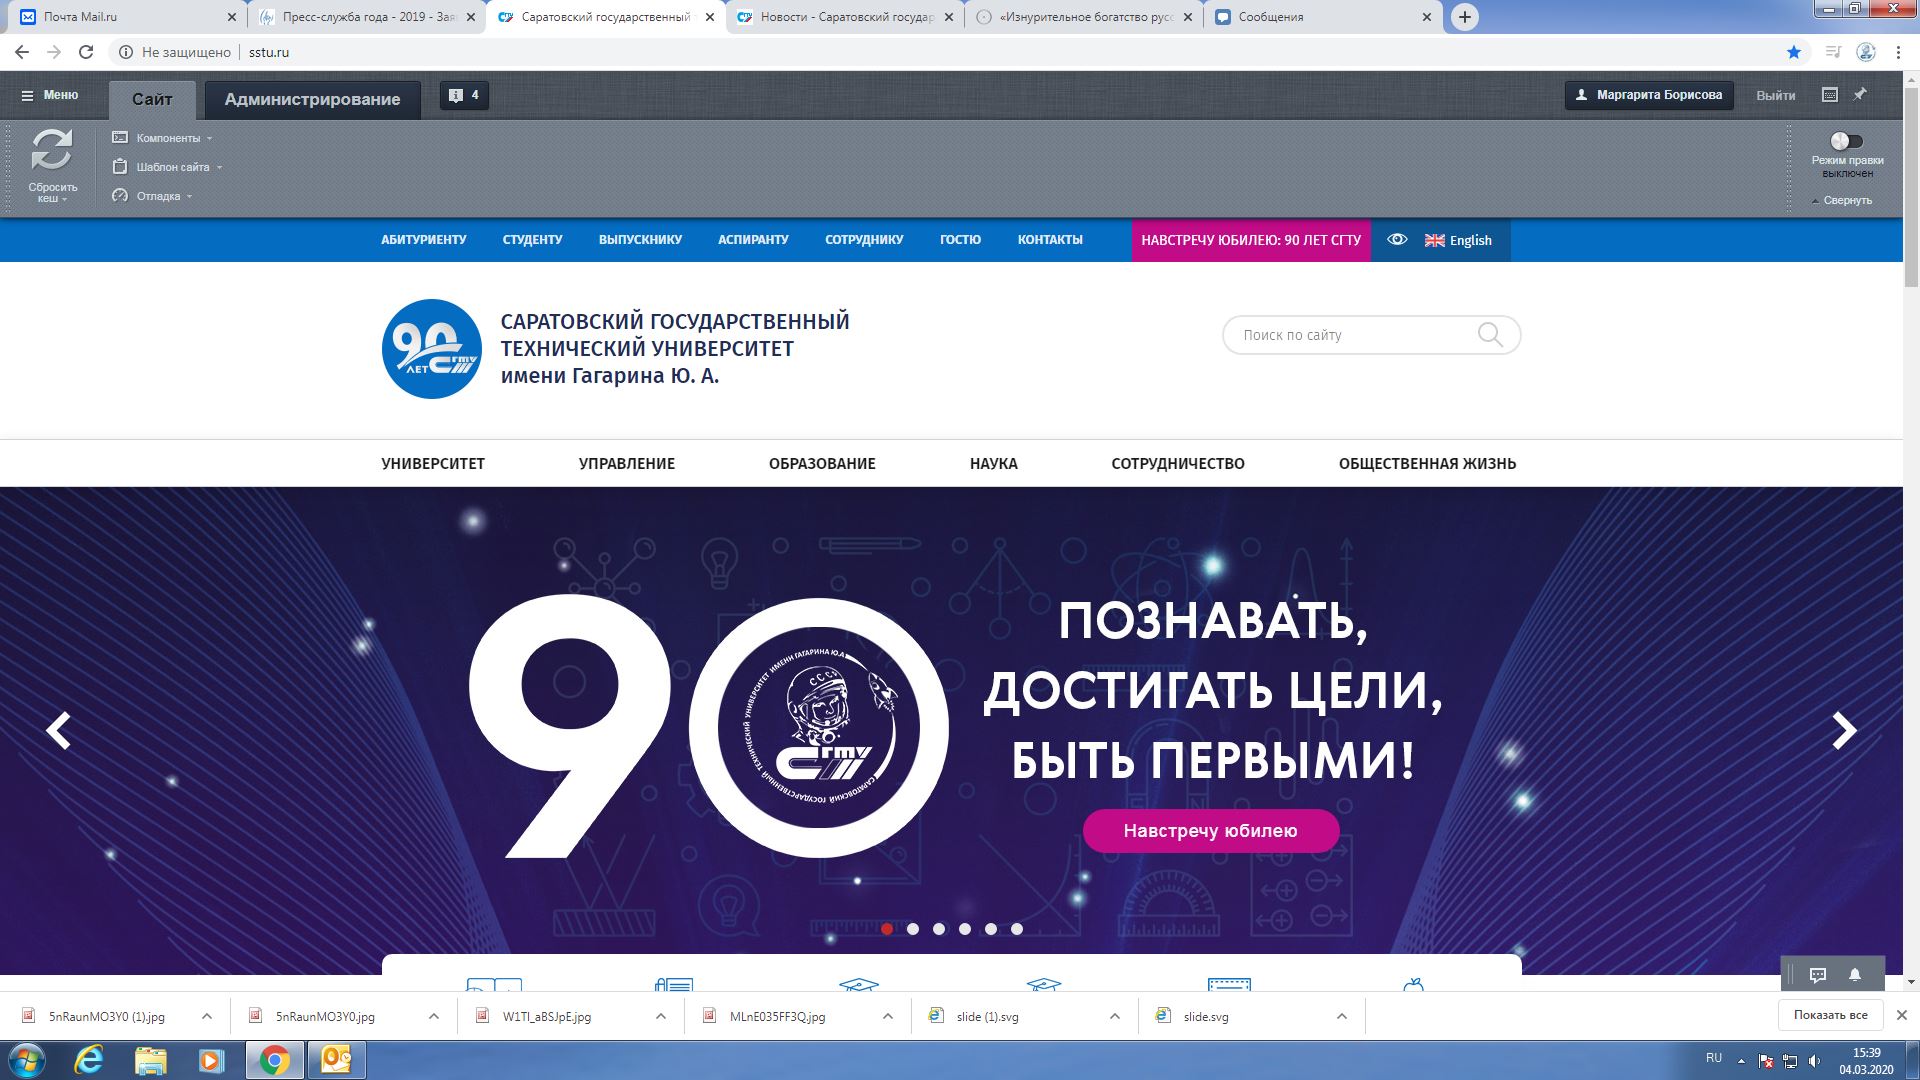1920x1080 pixels.
Task: Toggle the eye accessibility version icon
Action: (1397, 240)
